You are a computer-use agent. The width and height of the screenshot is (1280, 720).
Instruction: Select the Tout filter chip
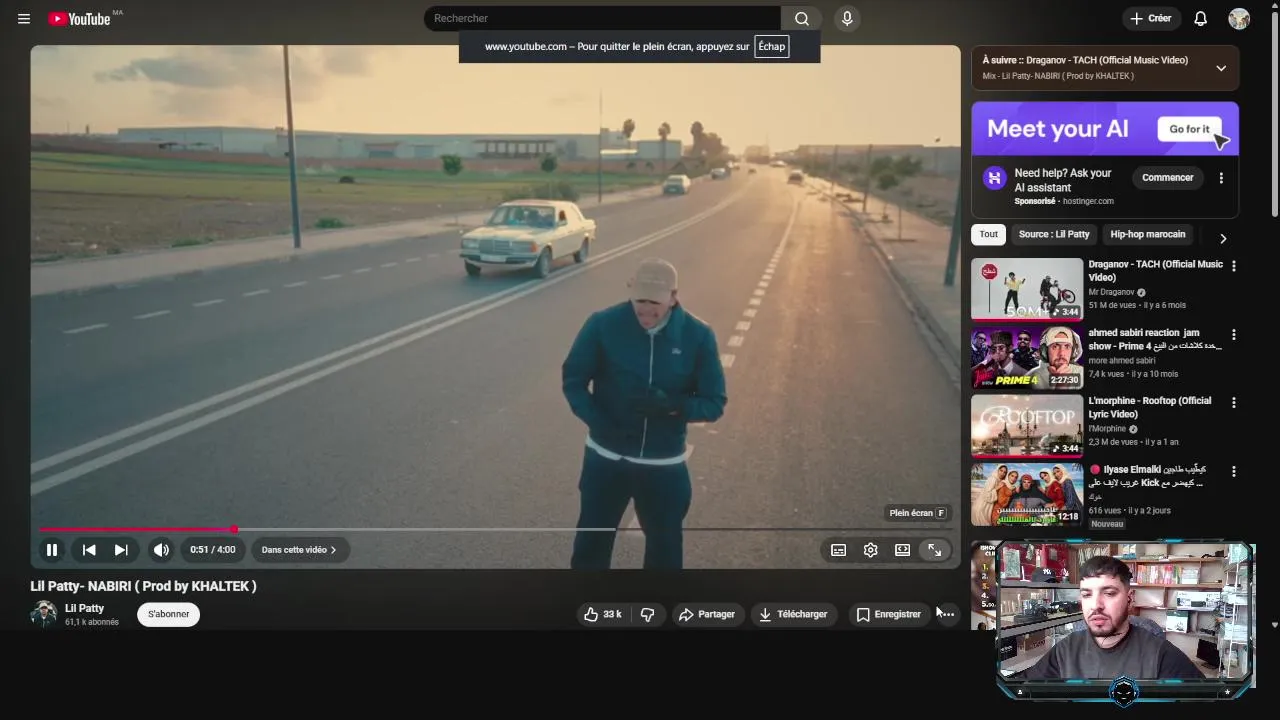coord(989,234)
